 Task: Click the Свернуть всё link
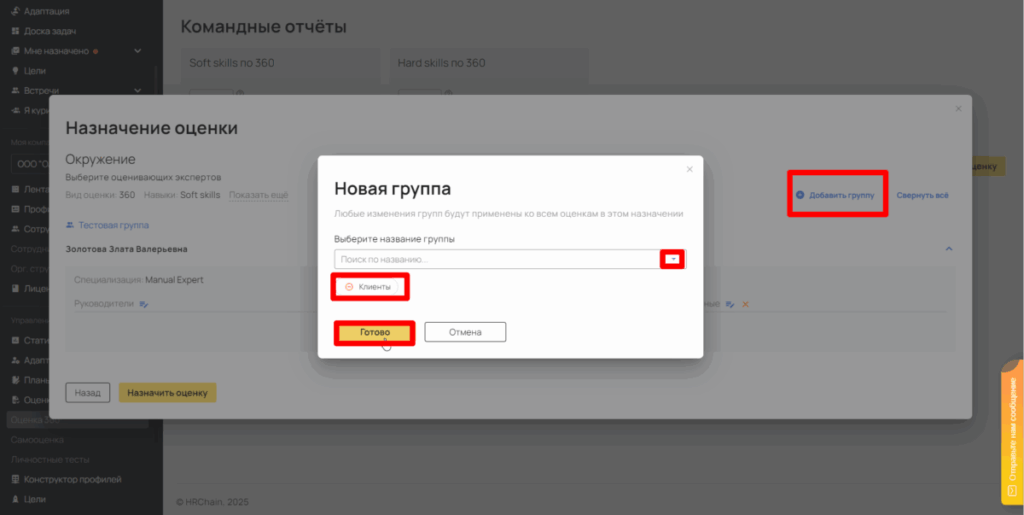coord(922,195)
